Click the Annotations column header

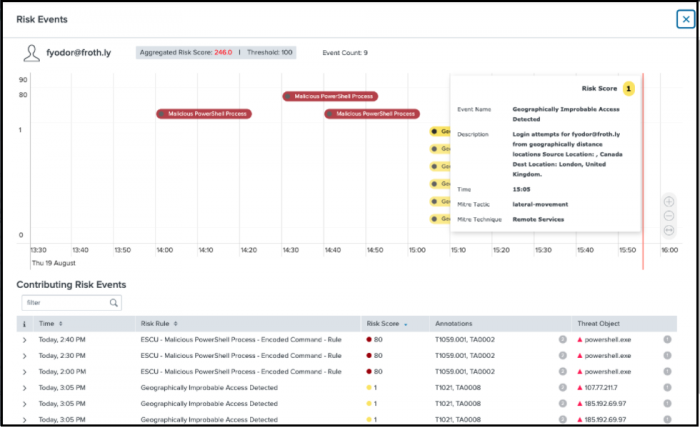click(454, 324)
